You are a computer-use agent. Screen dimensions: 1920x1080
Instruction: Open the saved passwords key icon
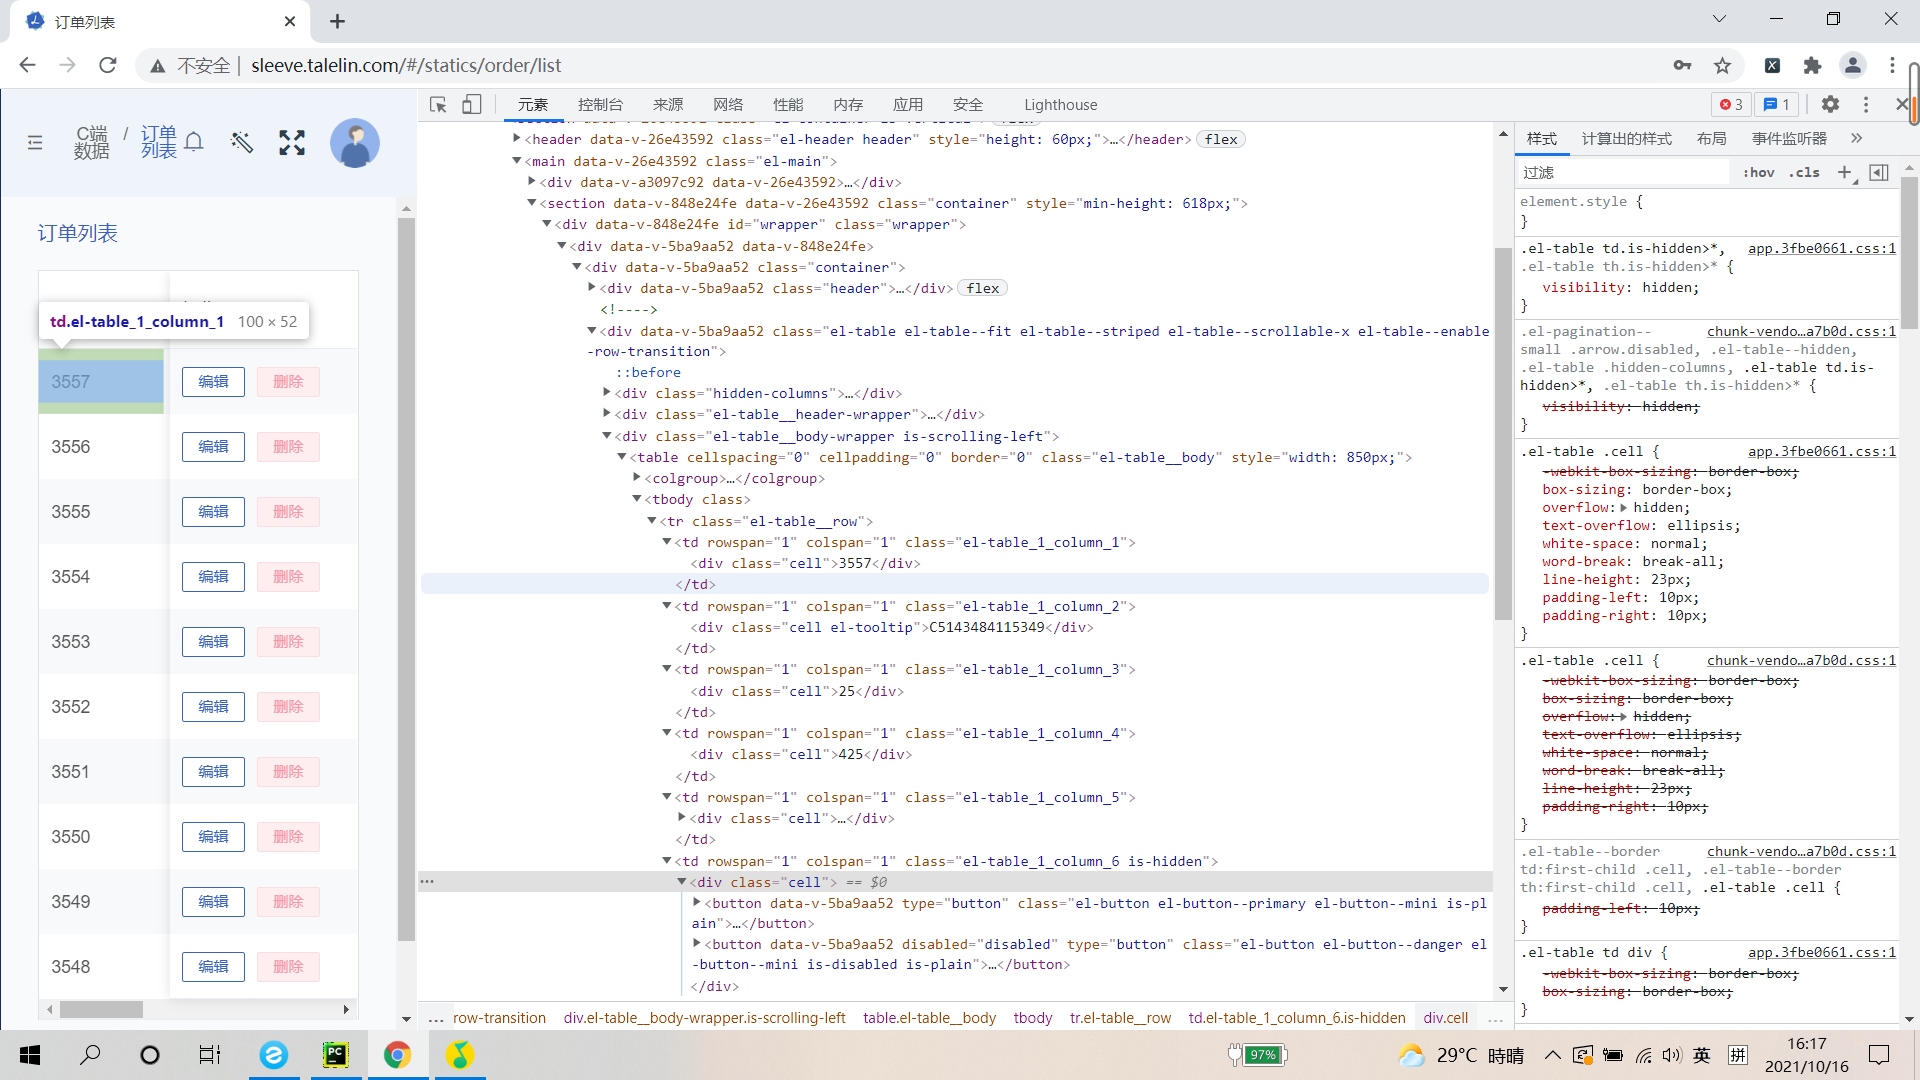click(1682, 65)
